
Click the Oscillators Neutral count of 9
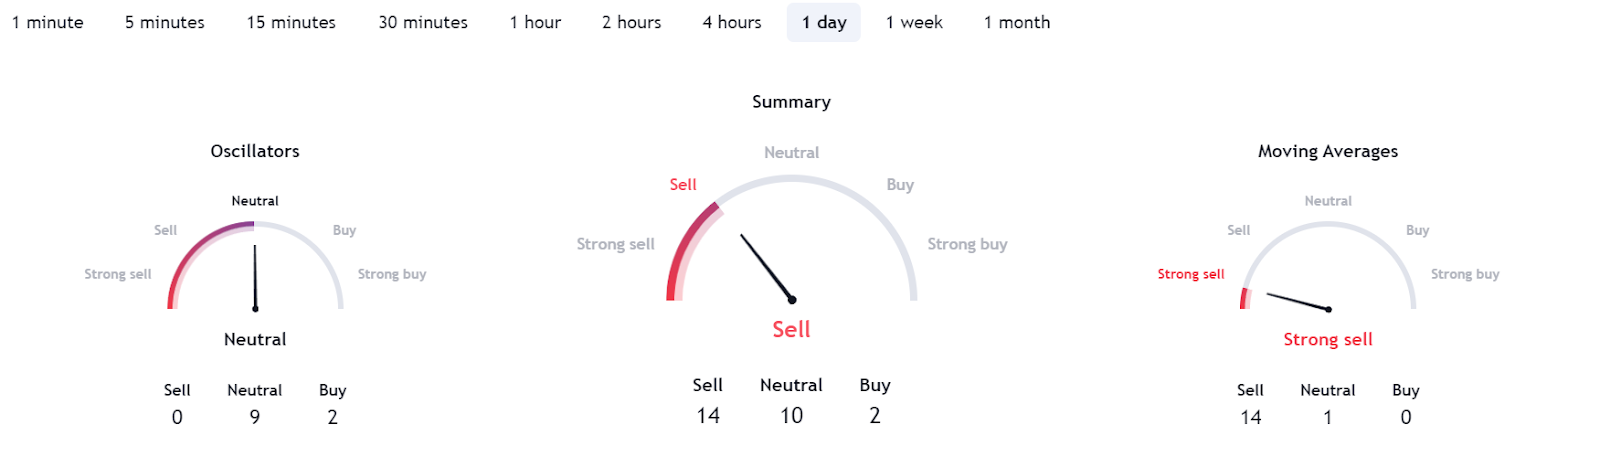click(255, 417)
